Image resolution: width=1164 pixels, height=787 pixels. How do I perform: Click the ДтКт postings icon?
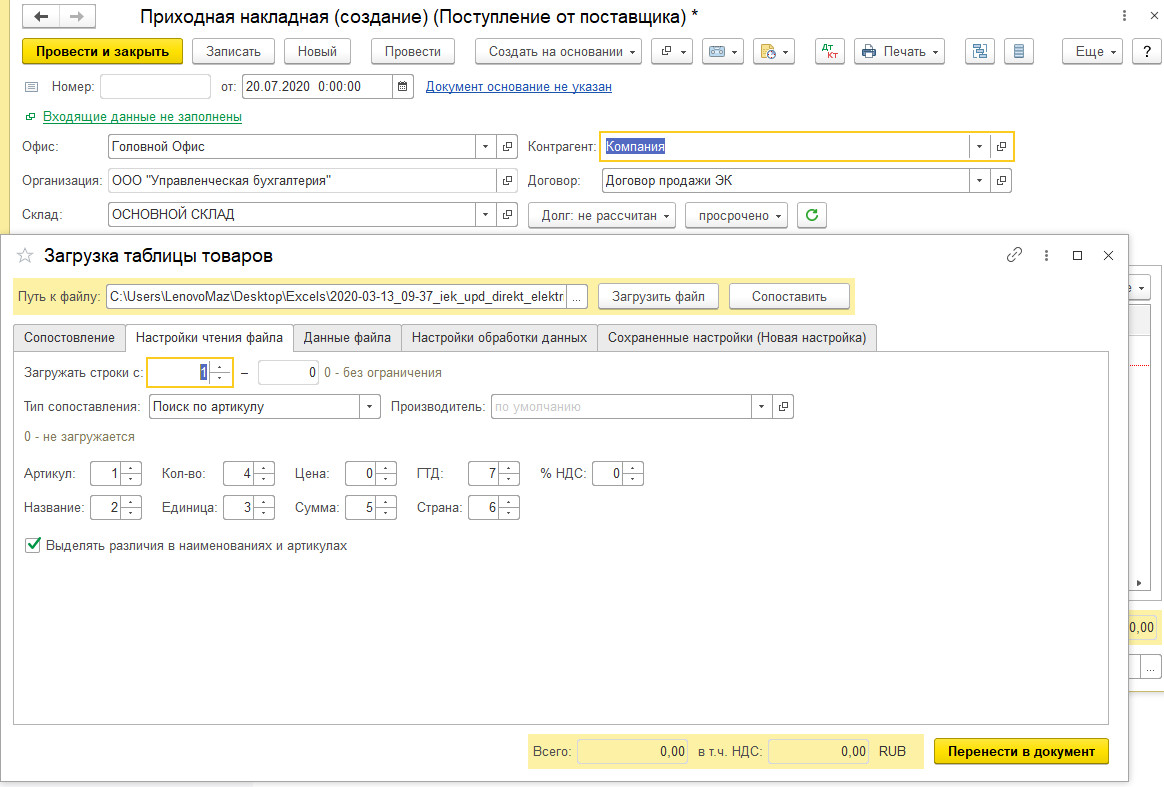pos(829,51)
